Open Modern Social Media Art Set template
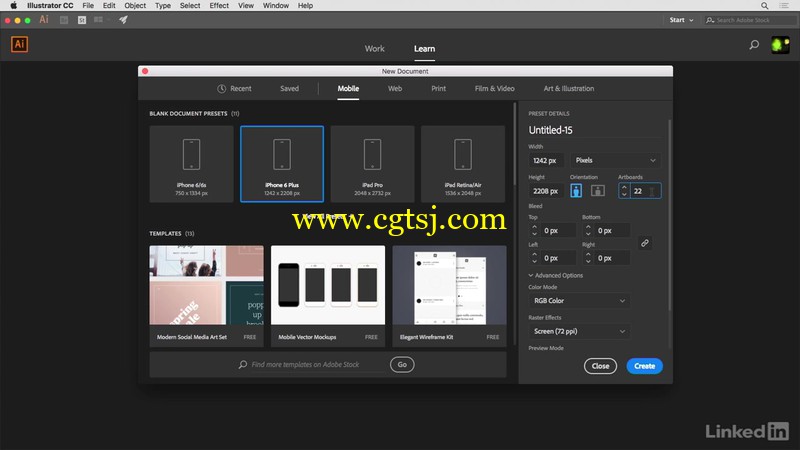 [207, 296]
